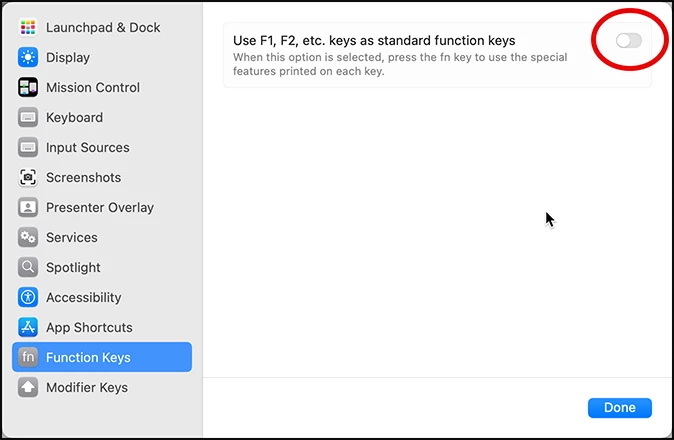The image size is (674, 440).
Task: Open the Modifier Keys text label
Action: [x=87, y=387]
